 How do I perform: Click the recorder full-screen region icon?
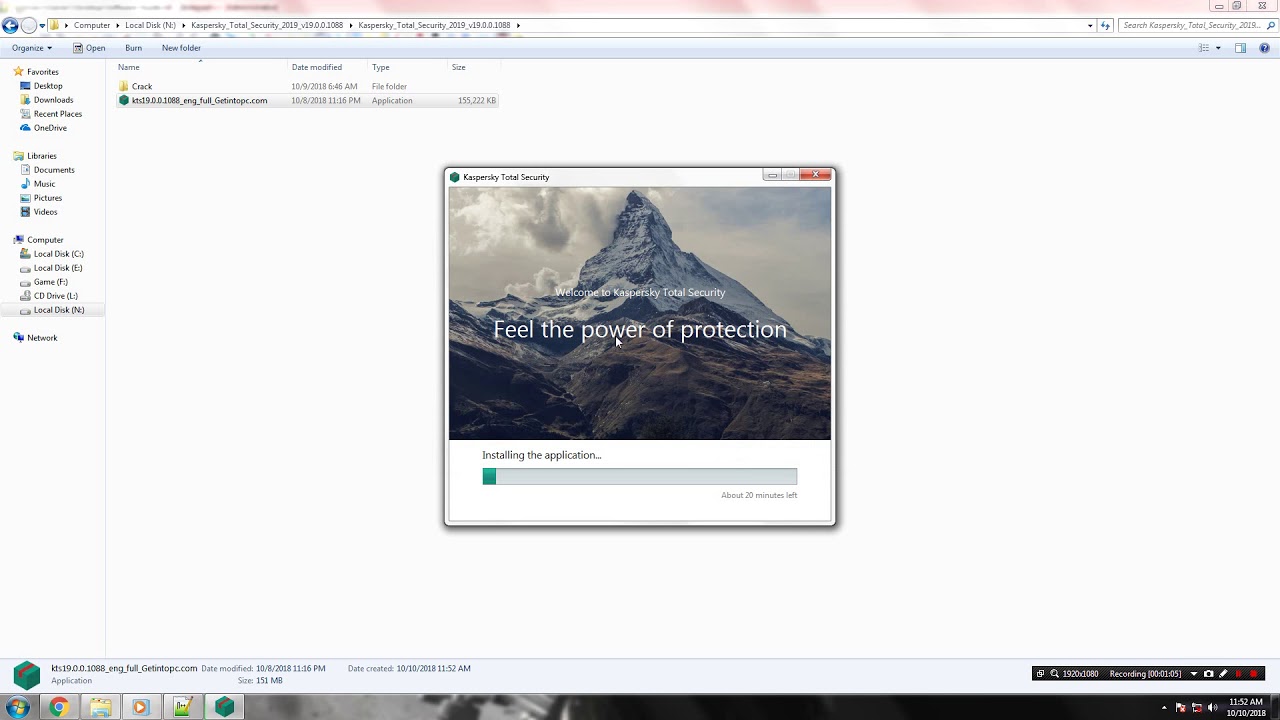click(1040, 674)
